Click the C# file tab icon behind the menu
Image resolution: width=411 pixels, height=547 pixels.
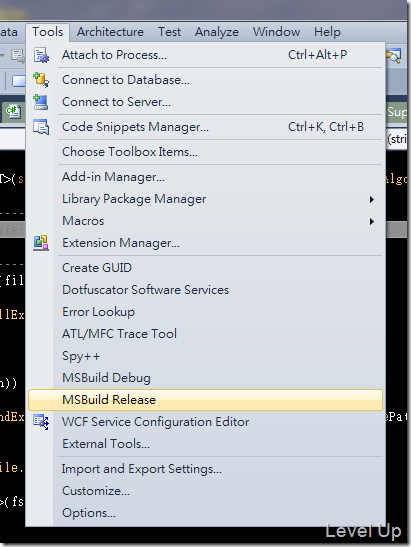click(x=13, y=112)
